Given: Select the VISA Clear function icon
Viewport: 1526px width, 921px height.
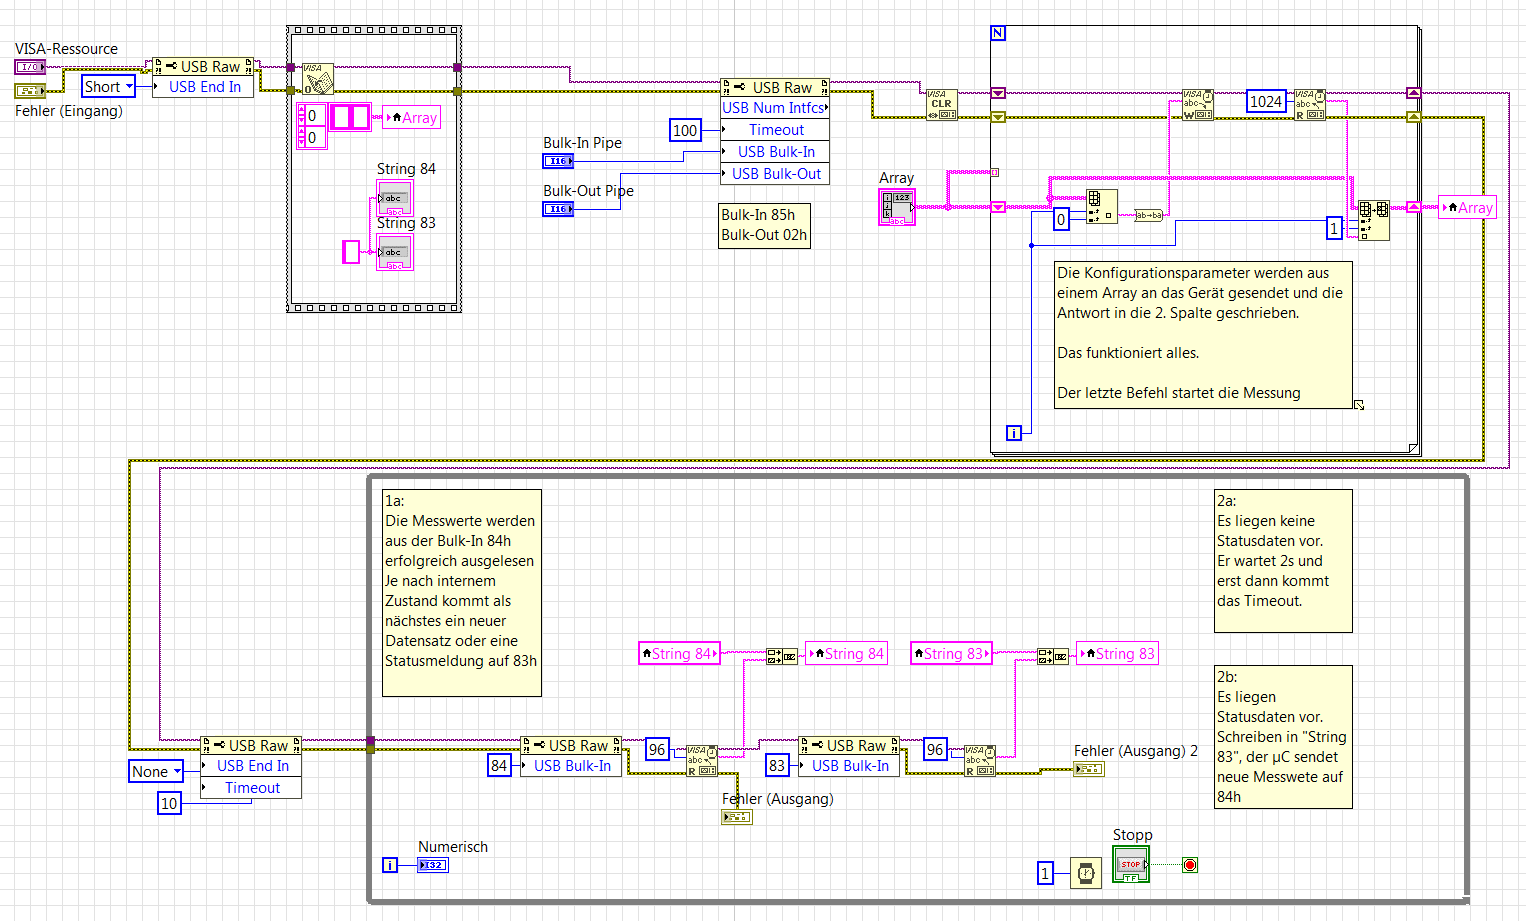Looking at the screenshot, I should click(x=941, y=104).
